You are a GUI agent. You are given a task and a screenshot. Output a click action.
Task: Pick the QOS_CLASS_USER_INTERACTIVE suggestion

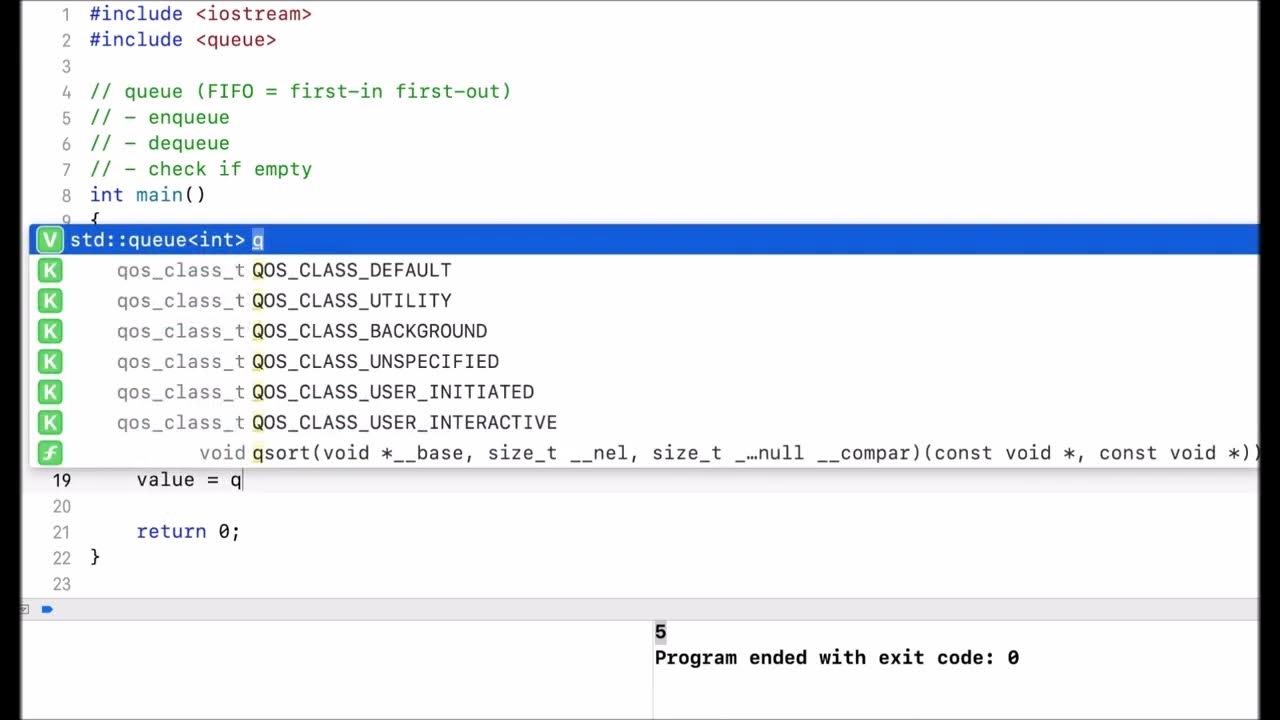pyautogui.click(x=644, y=422)
